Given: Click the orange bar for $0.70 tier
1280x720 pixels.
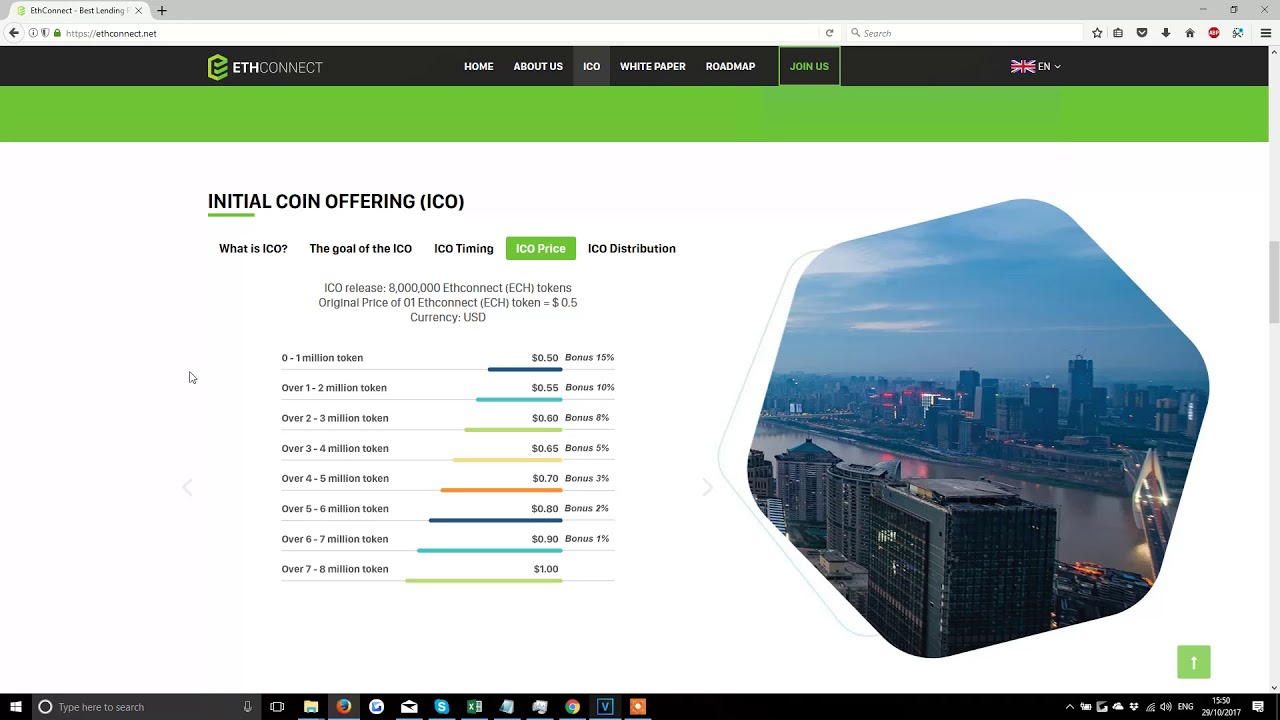Looking at the screenshot, I should [501, 490].
